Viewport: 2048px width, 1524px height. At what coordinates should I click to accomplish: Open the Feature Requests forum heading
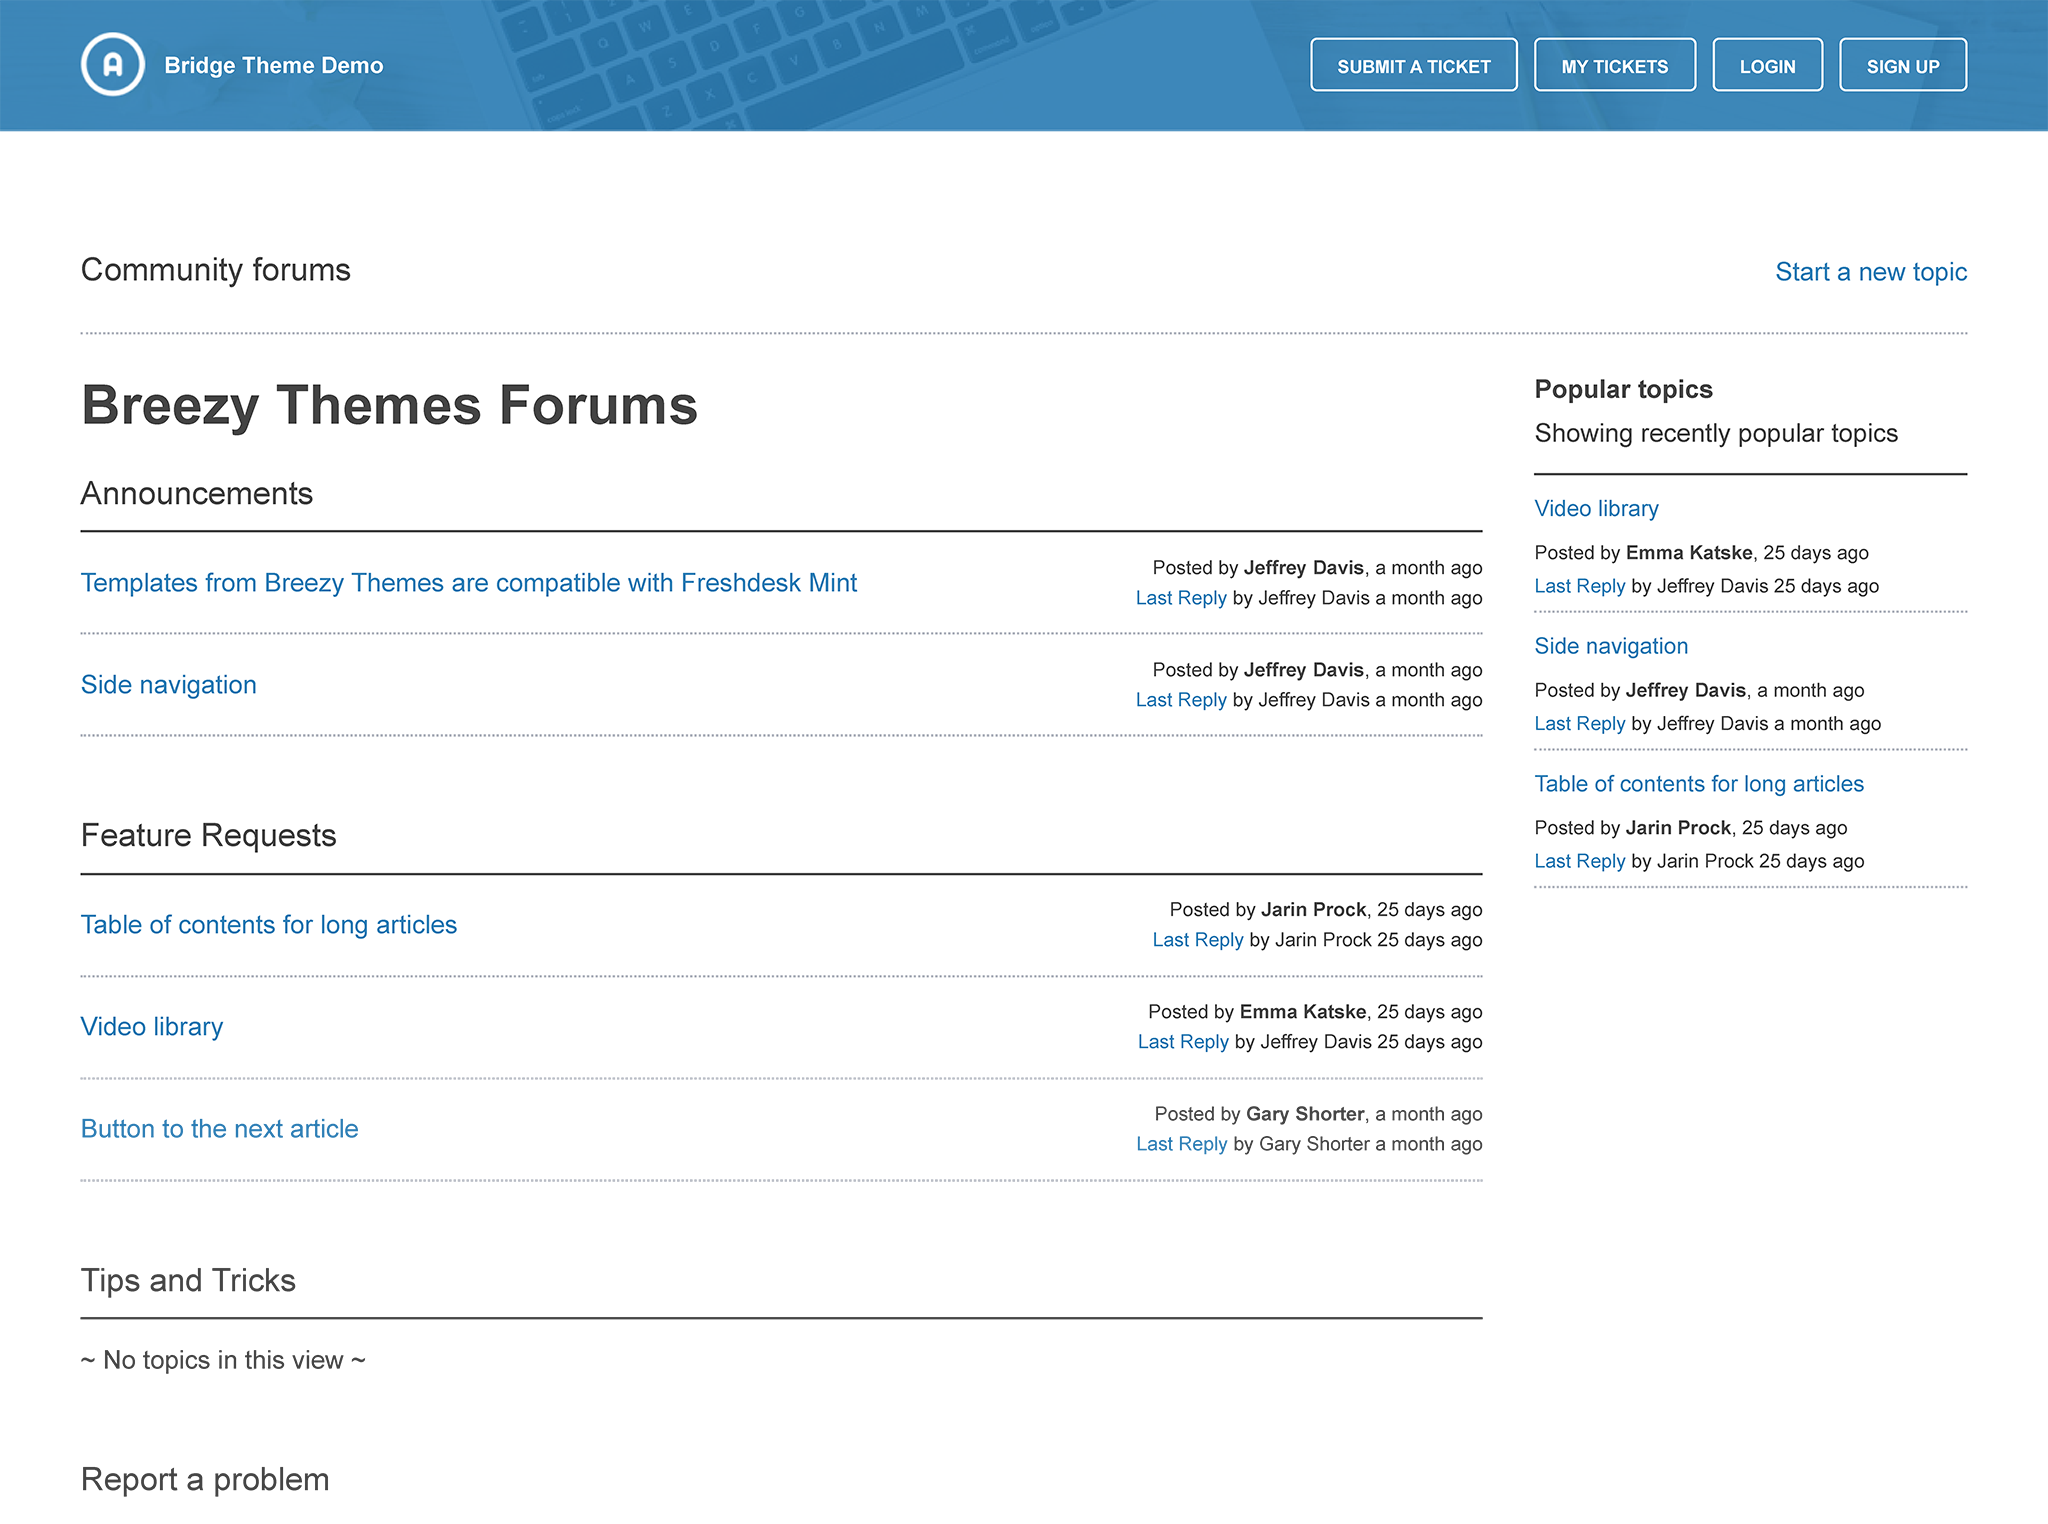[208, 836]
